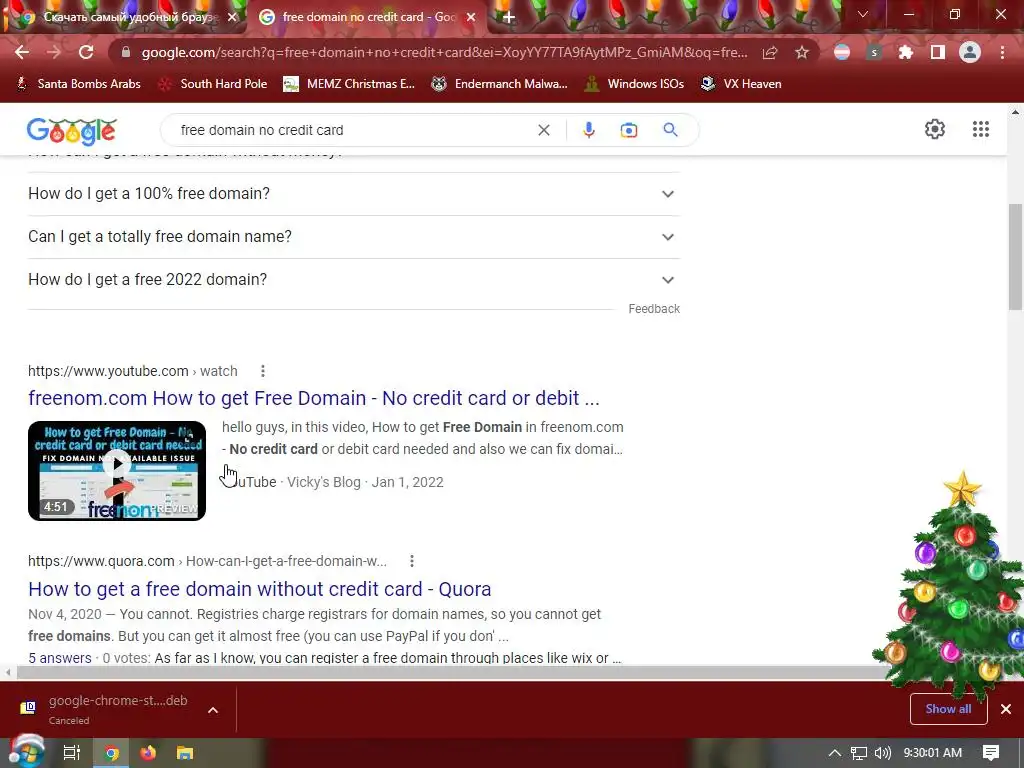Open the Google logo homepage link
Viewport: 1024px width, 768px height.
[72, 131]
